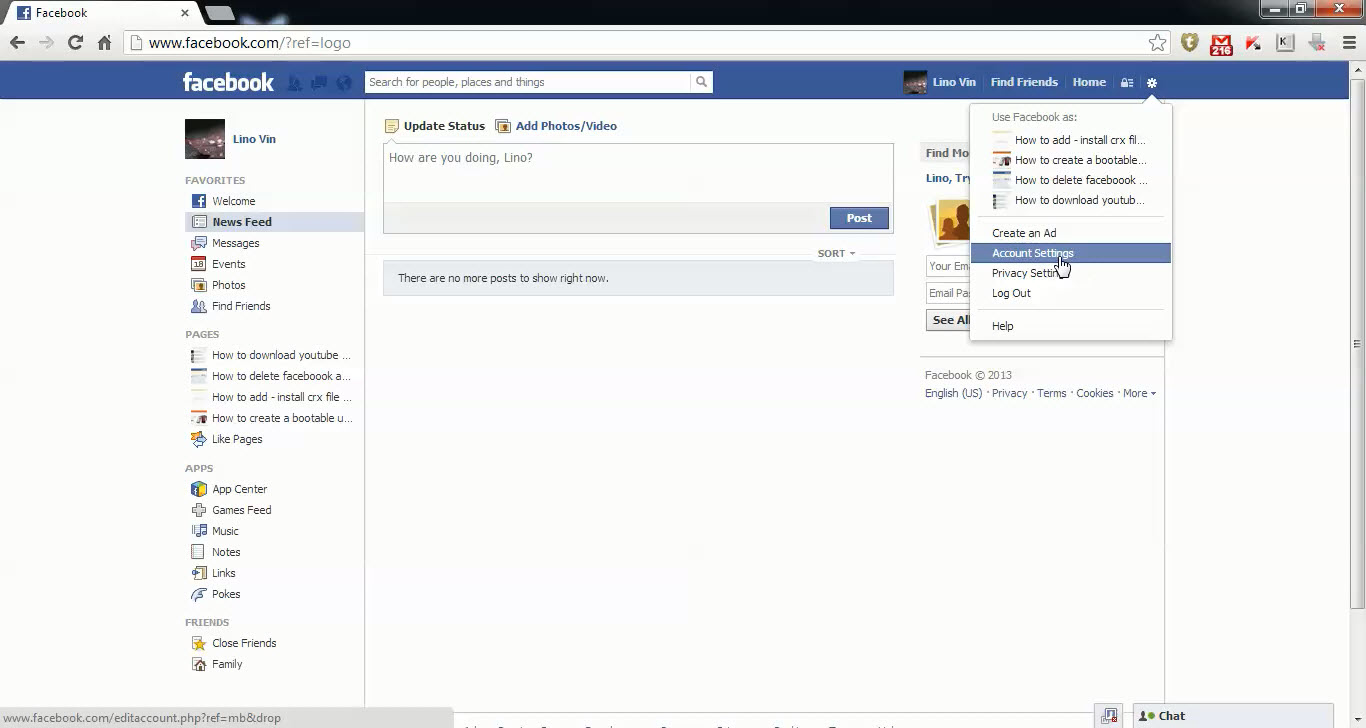Click the Cookies footer link
This screenshot has width=1366, height=728.
pos(1094,393)
